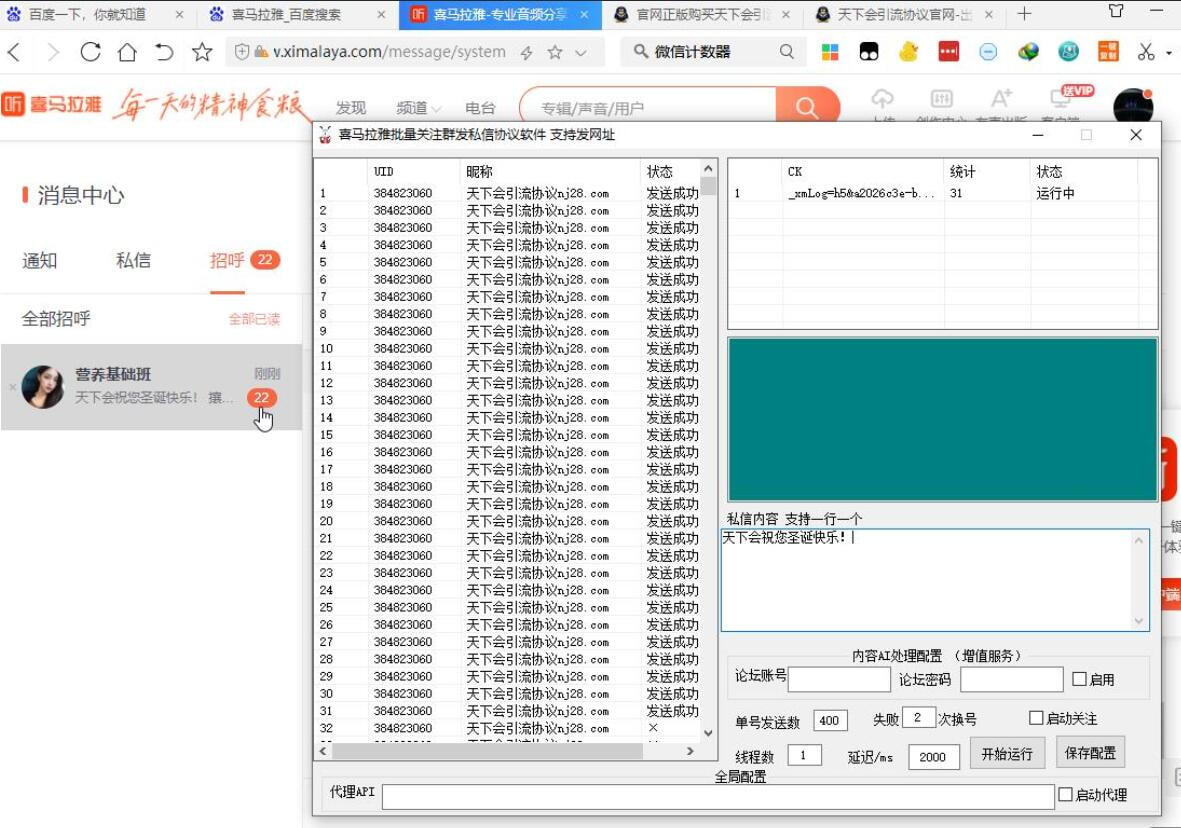Click the search magnifier in browser search box
The image size is (1181, 828).
tap(786, 51)
